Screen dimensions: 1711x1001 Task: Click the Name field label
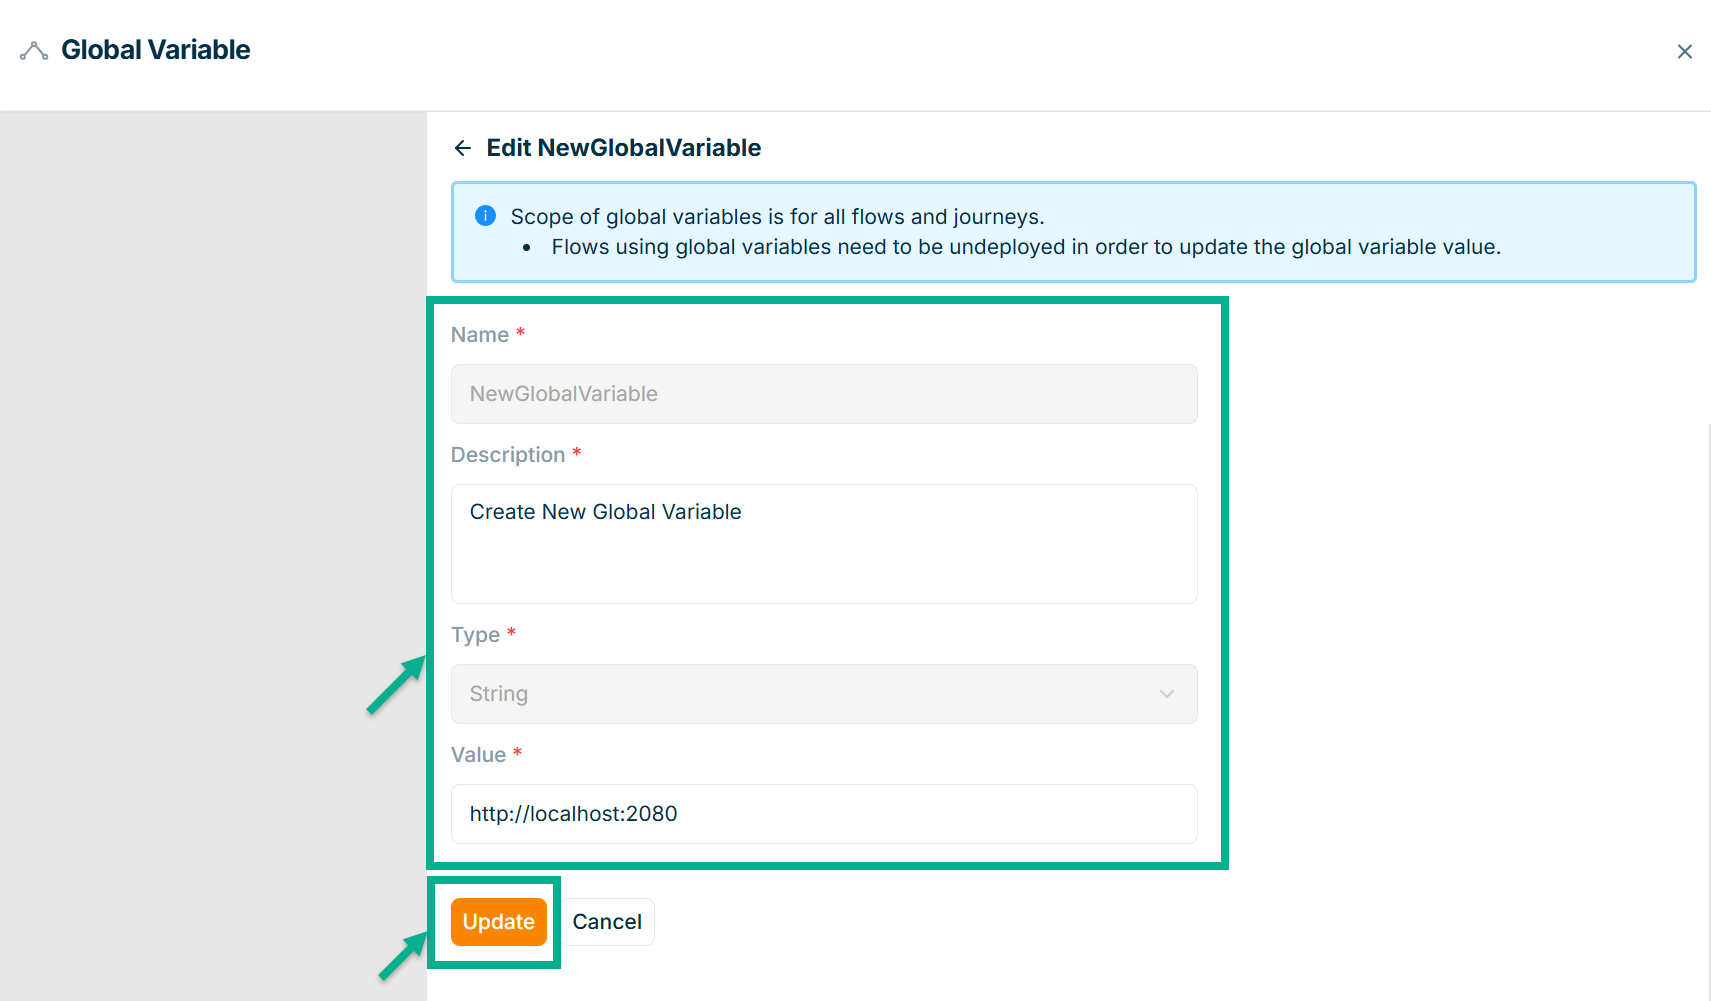[x=480, y=335]
